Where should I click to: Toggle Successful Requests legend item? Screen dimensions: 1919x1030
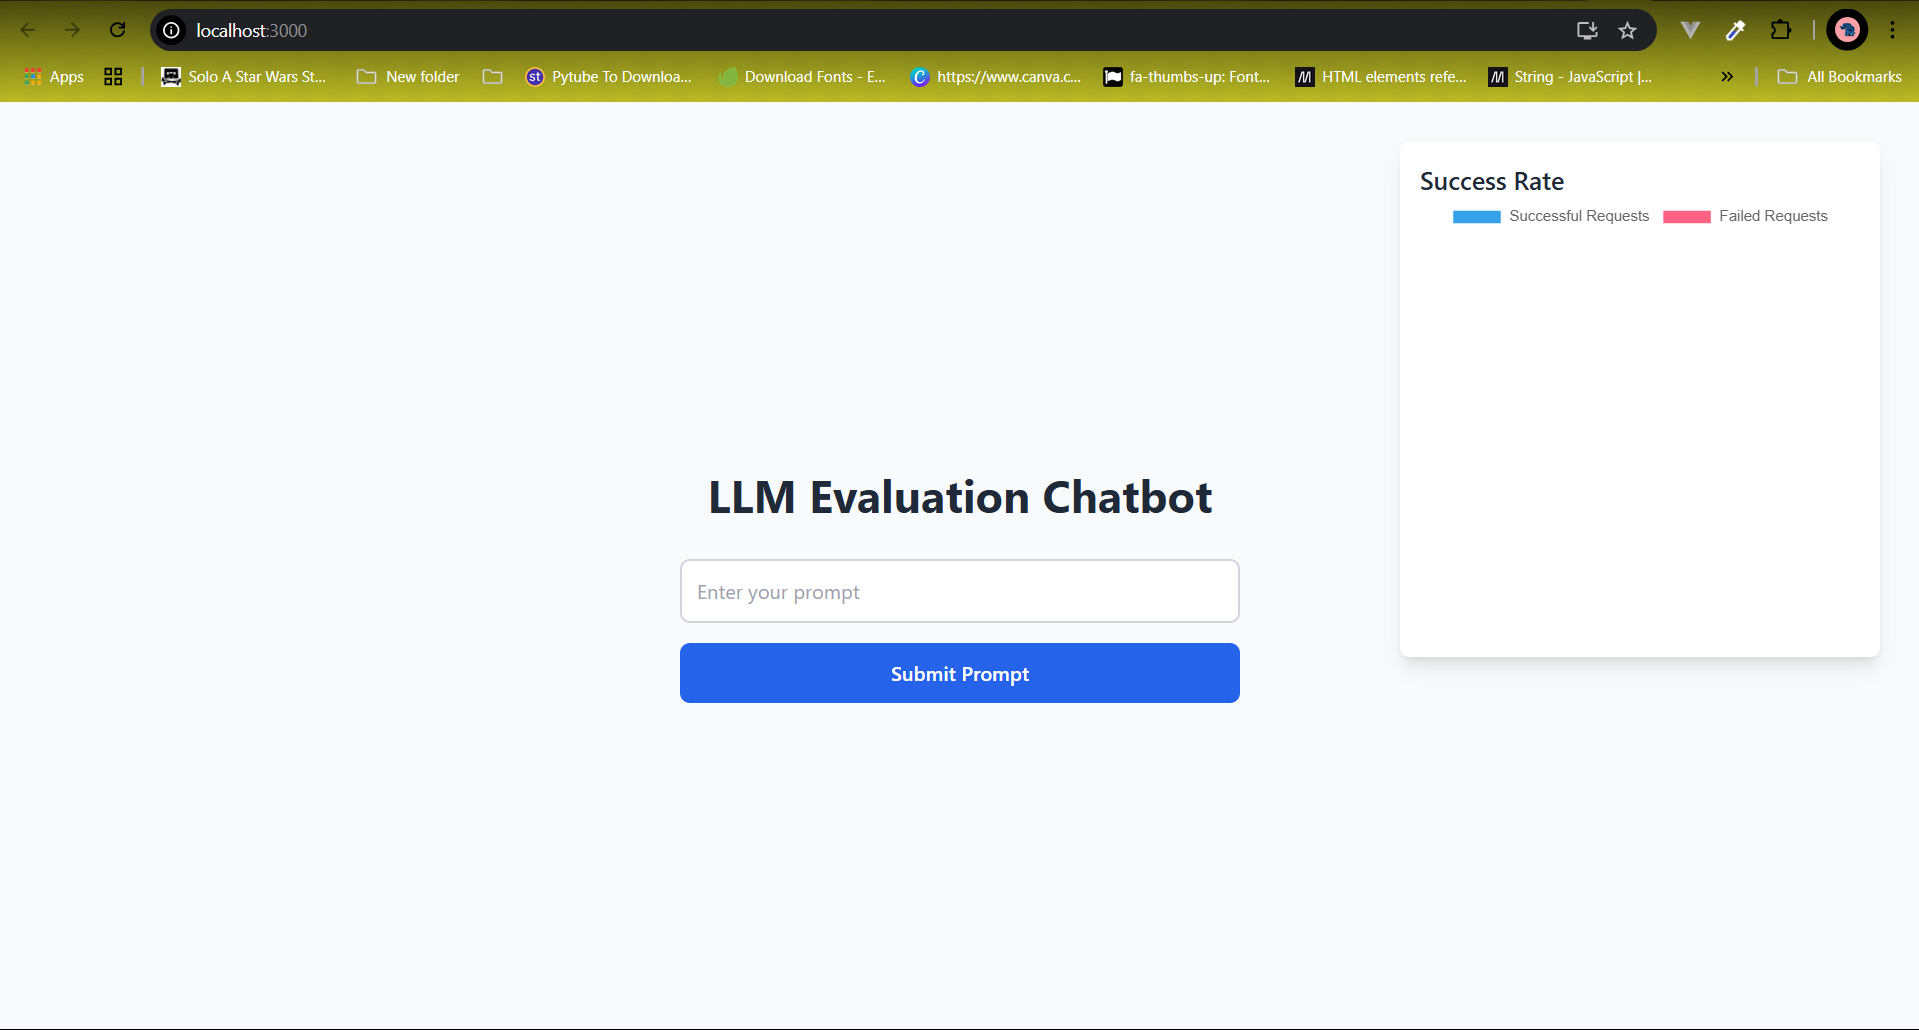point(1578,216)
